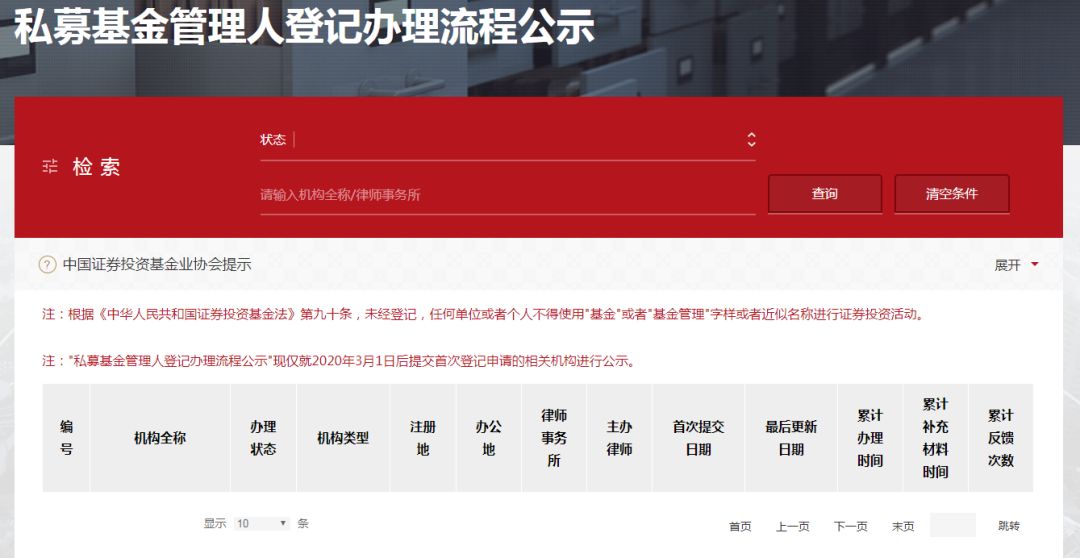Click the 注册地 column header
The image size is (1080, 558).
pos(423,438)
